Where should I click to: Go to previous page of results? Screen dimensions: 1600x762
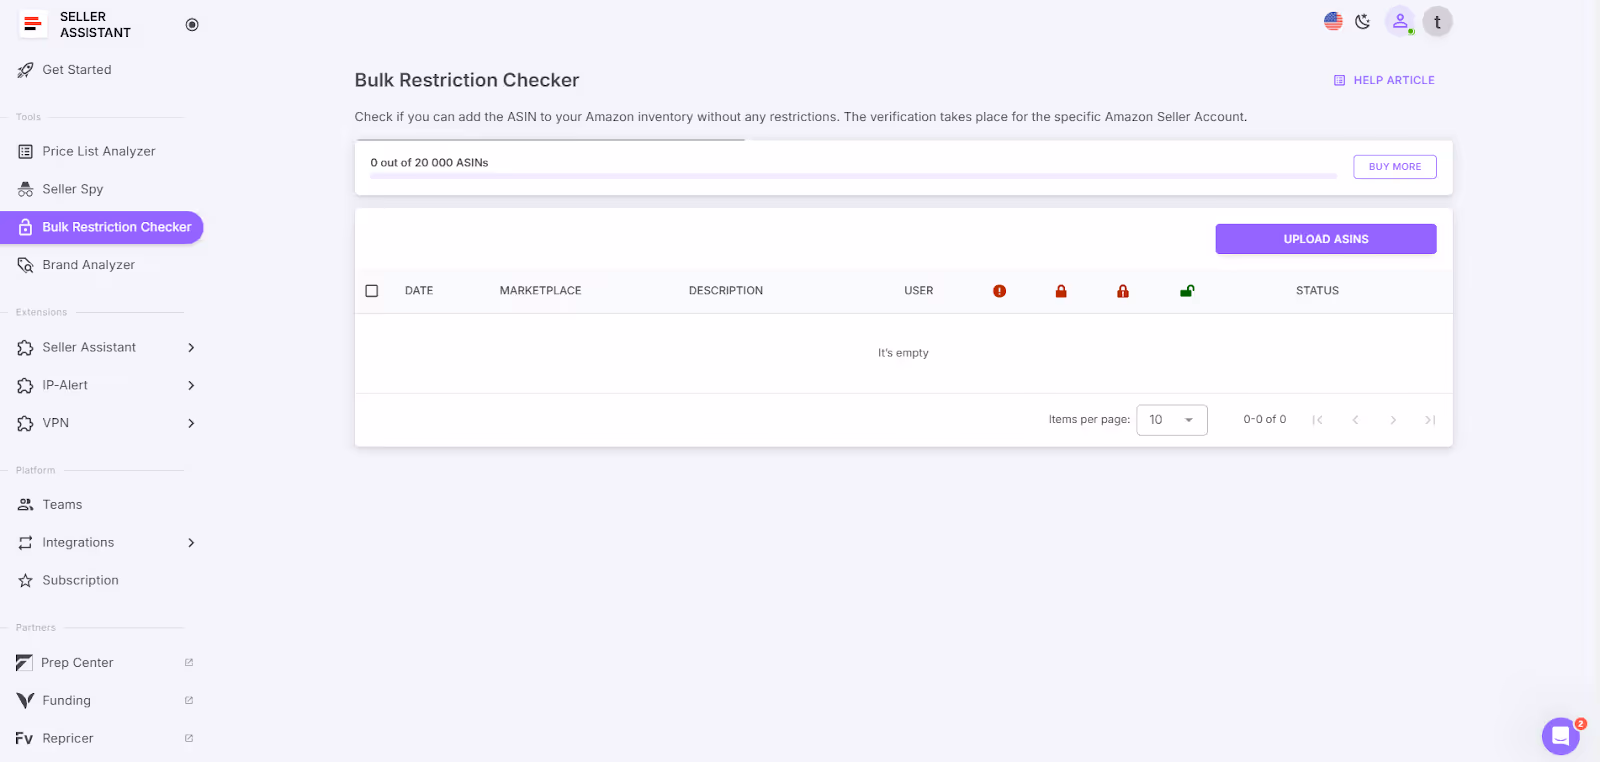coord(1355,420)
